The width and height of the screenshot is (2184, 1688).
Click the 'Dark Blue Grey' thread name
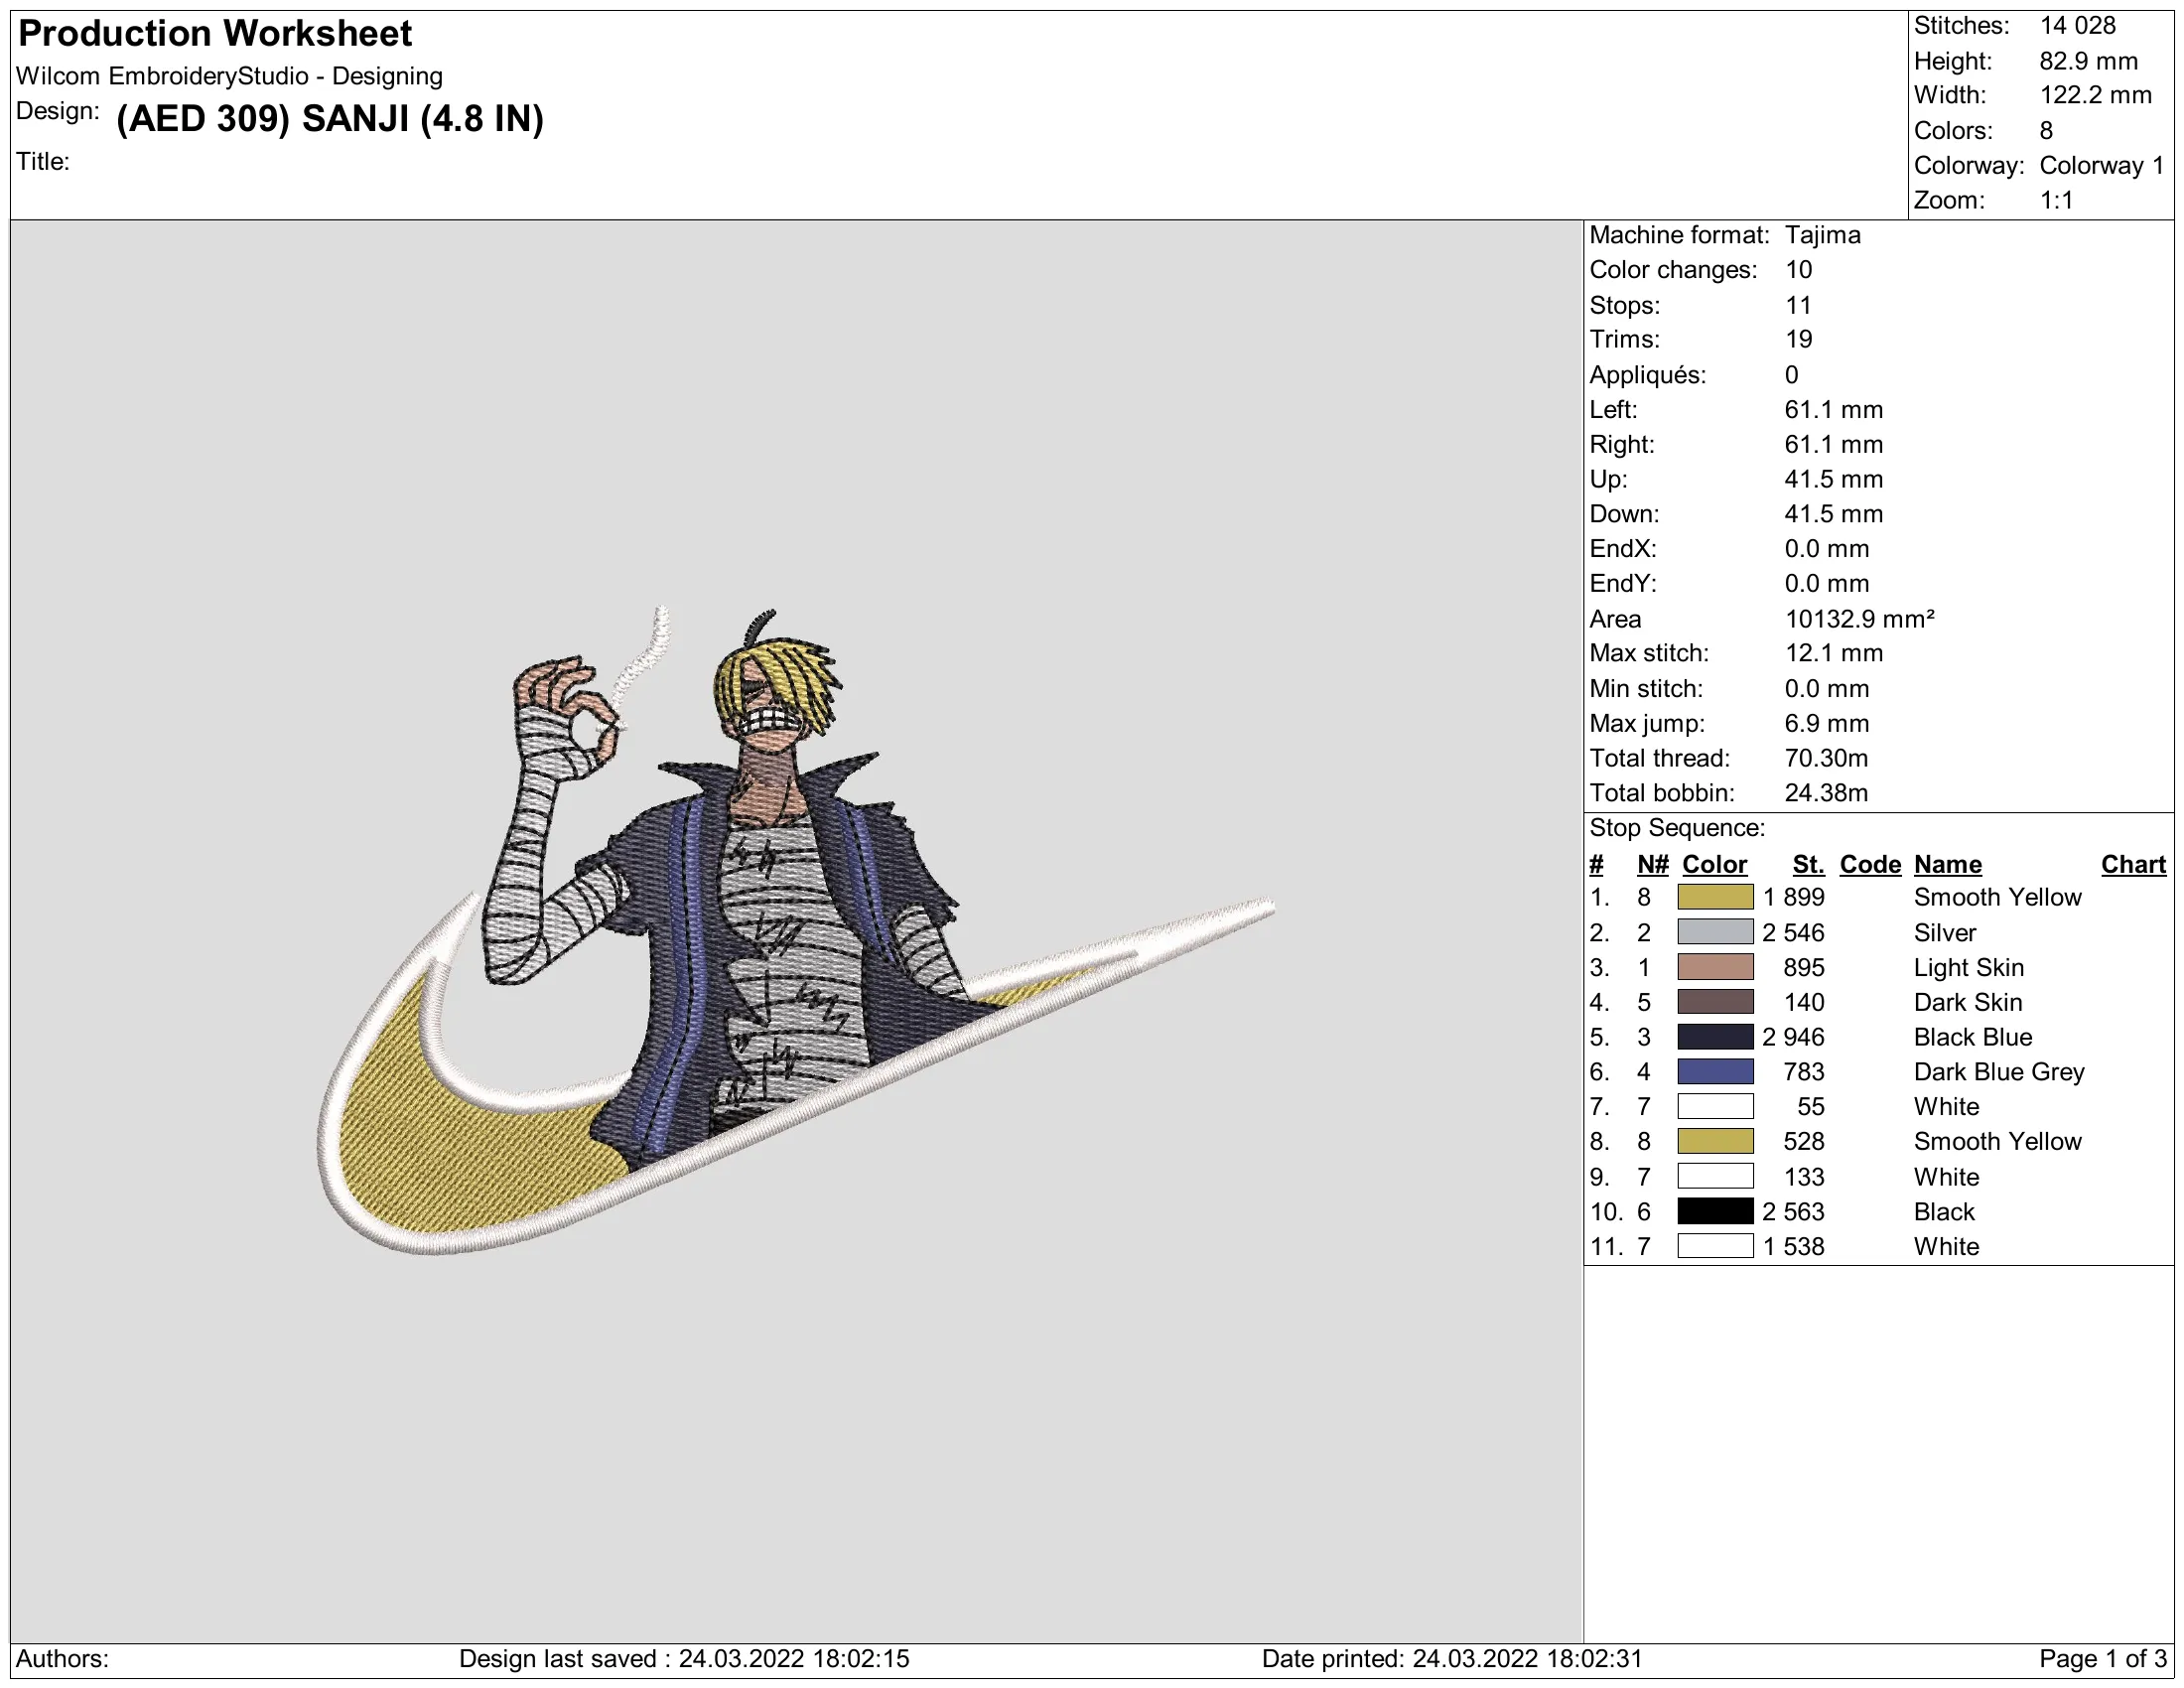(1999, 1073)
